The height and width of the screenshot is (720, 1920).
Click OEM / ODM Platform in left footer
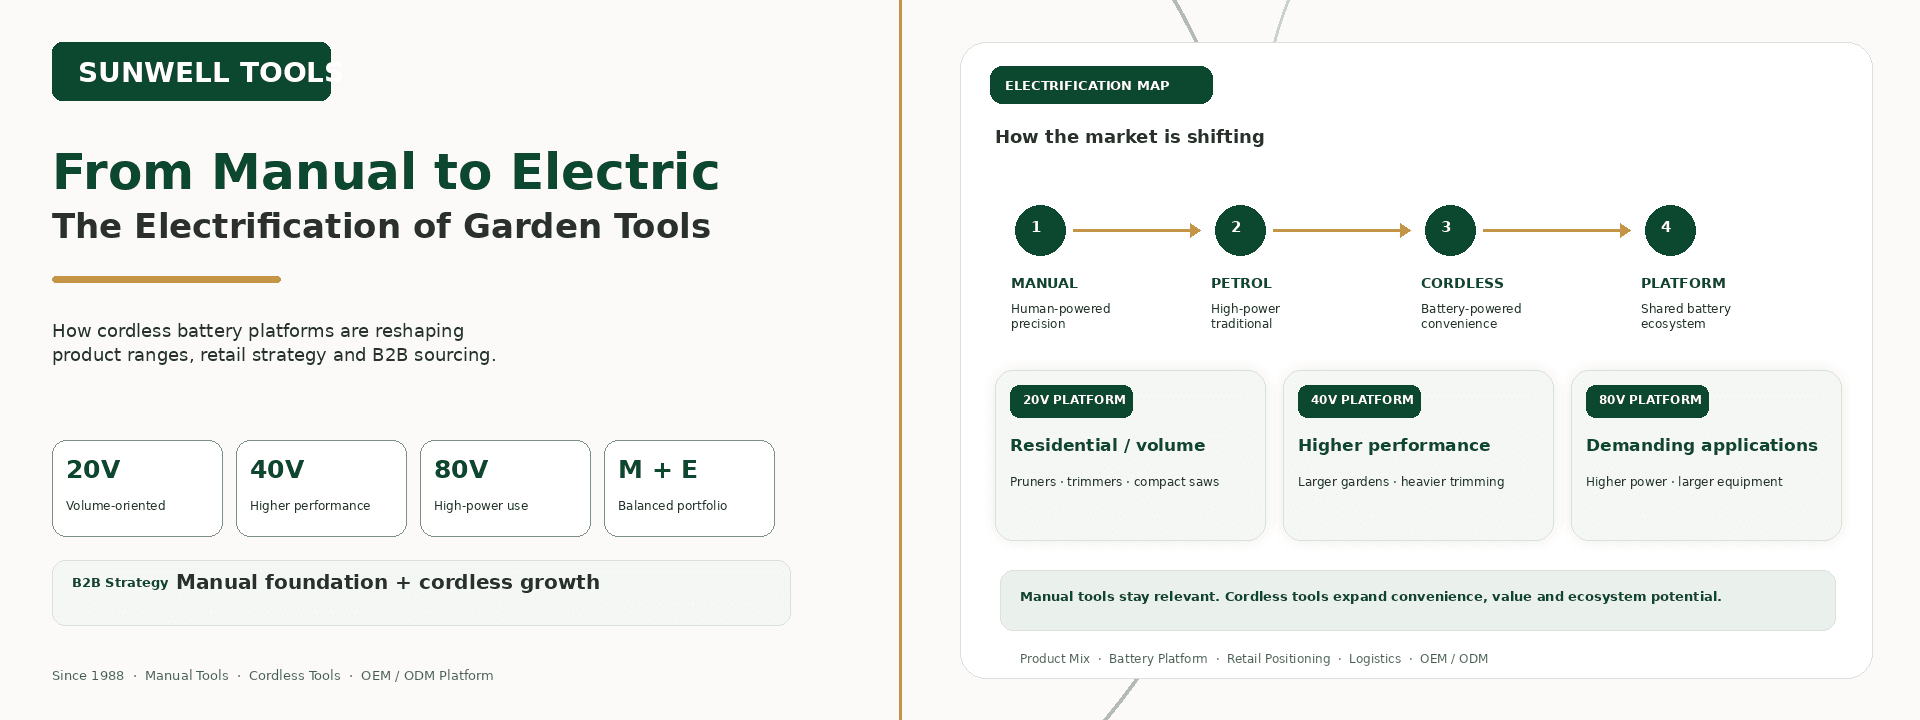pos(427,676)
